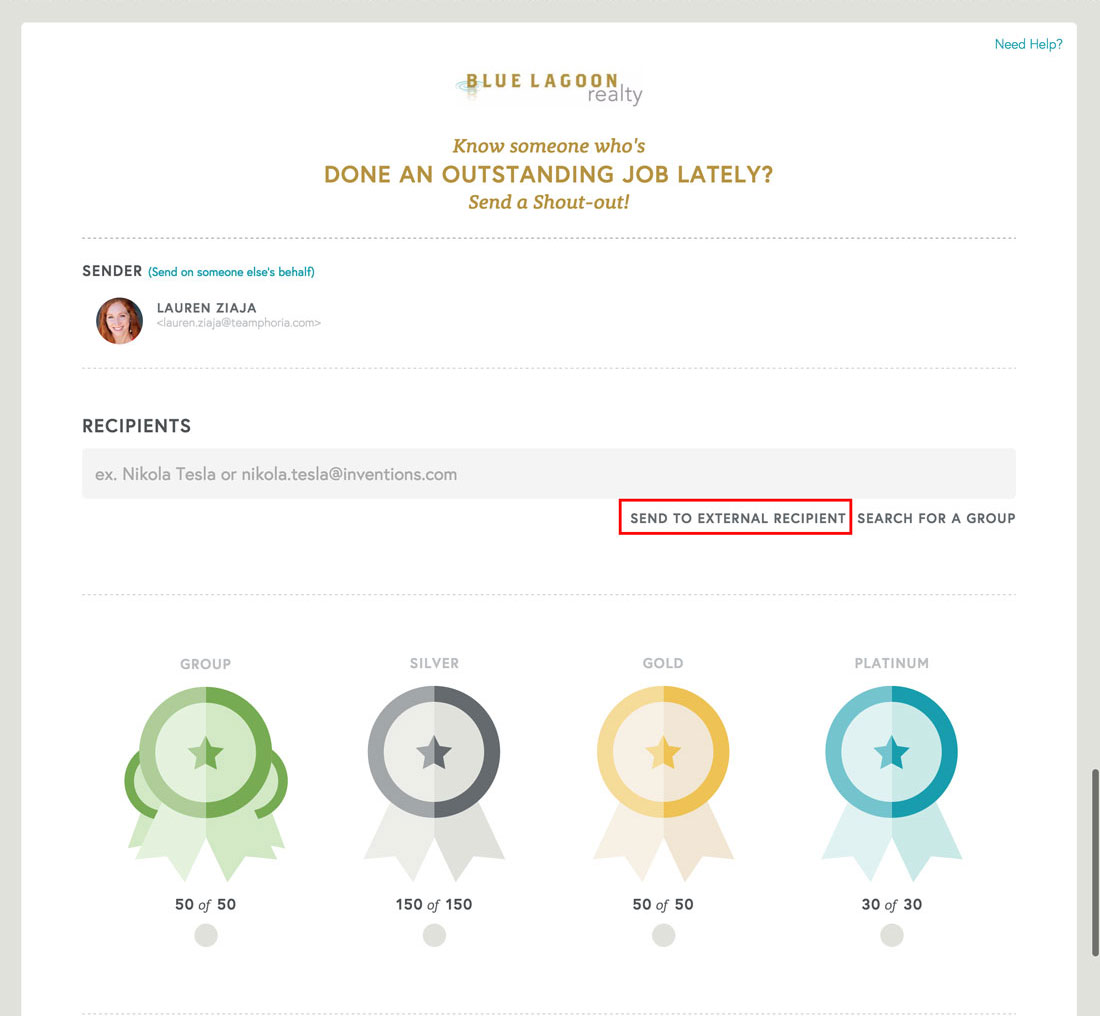Select the Gold ribbon badge
This screenshot has width=1100, height=1016.
[x=663, y=768]
